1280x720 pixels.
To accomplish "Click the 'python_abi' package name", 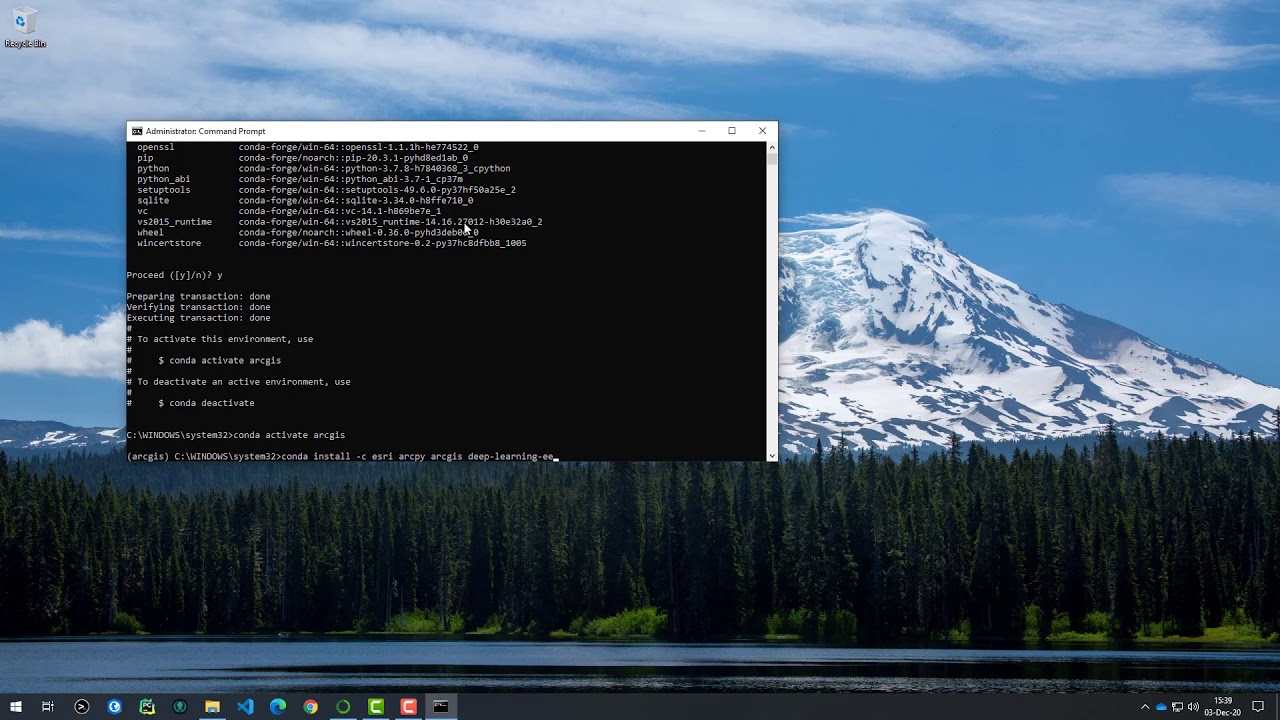I will 163,179.
